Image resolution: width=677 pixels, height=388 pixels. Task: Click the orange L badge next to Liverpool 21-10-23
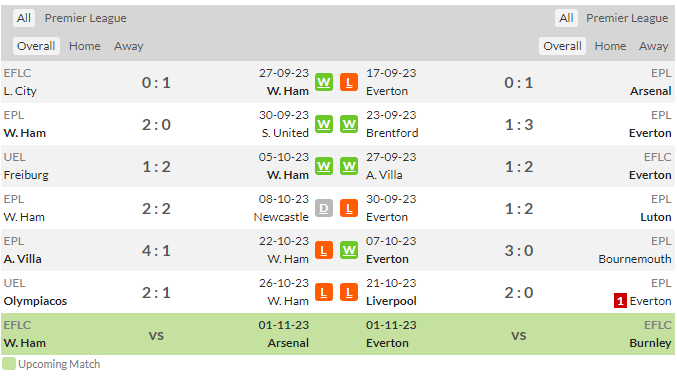click(x=349, y=292)
